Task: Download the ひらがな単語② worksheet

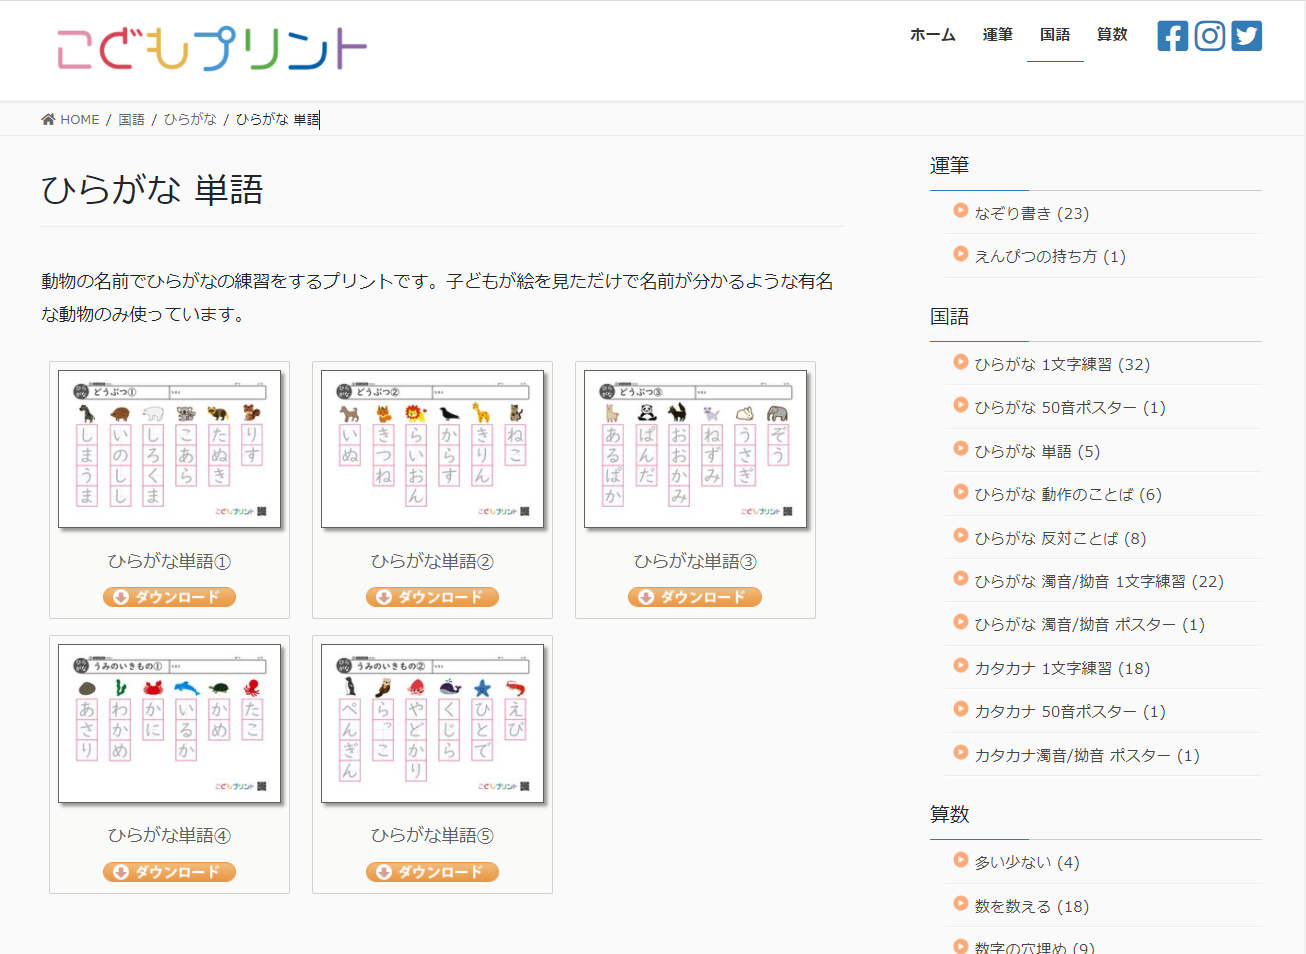Action: tap(432, 597)
